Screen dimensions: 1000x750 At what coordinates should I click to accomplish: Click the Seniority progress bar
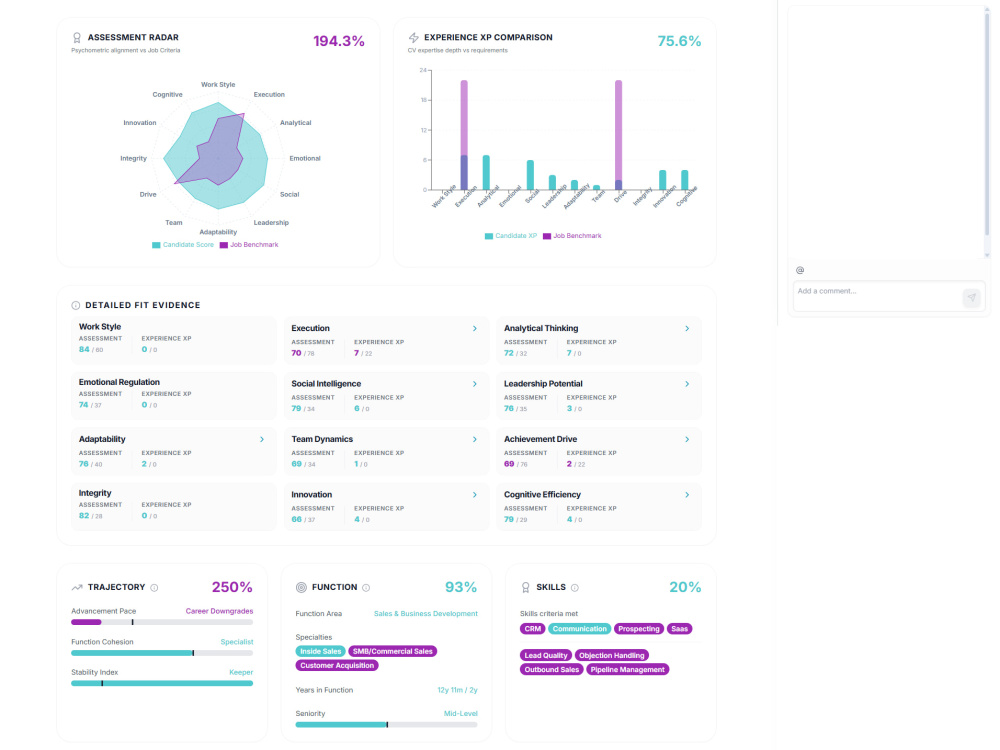pos(386,725)
